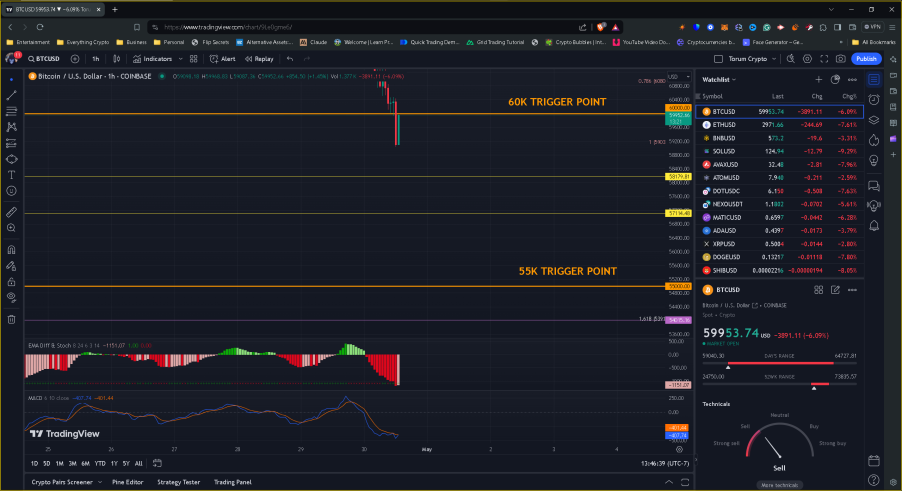
Task: Toggle stay in drawing mode
Action: [x=11, y=266]
